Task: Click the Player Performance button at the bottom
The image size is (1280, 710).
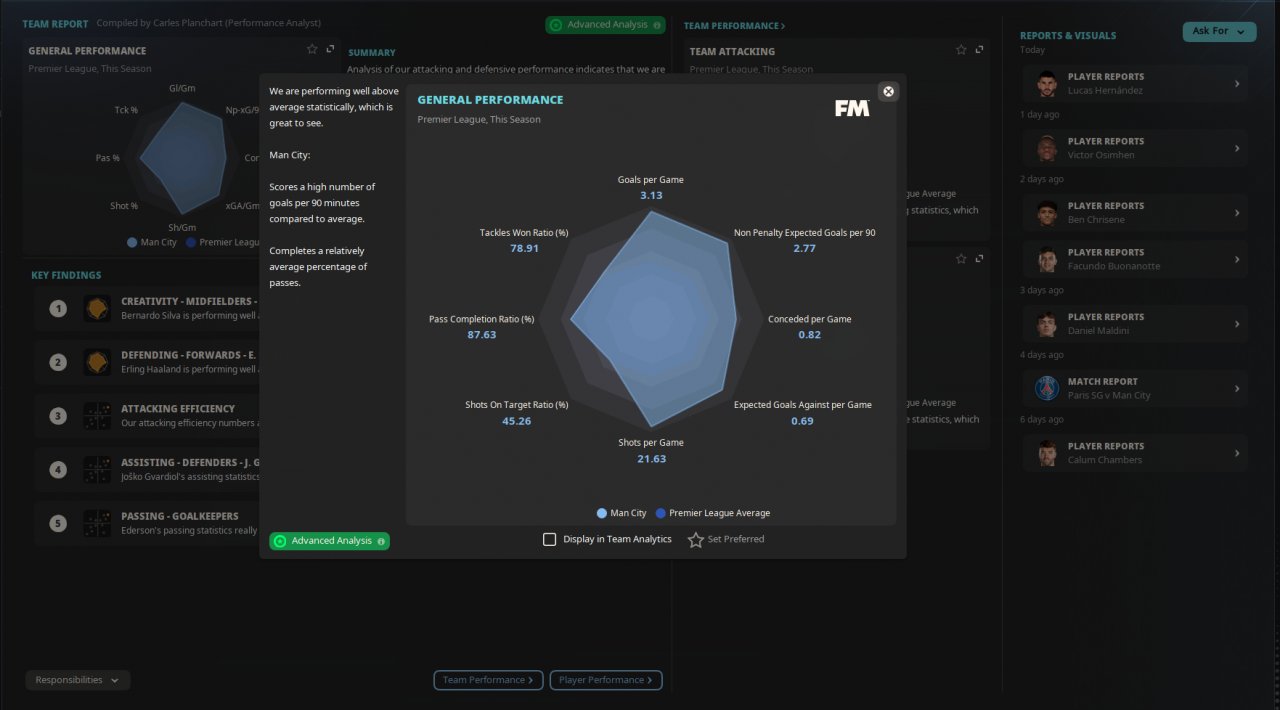Action: (606, 680)
